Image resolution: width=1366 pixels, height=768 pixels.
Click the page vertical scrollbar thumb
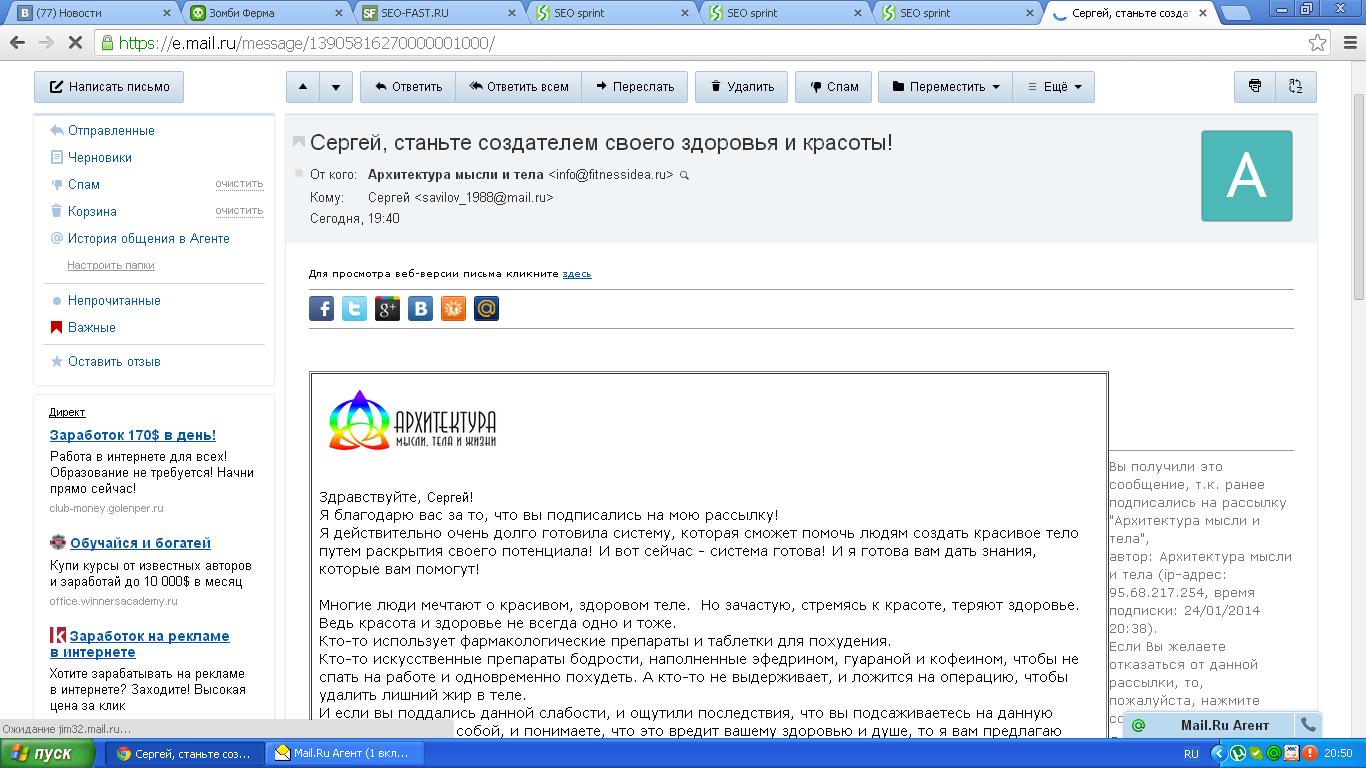1359,195
